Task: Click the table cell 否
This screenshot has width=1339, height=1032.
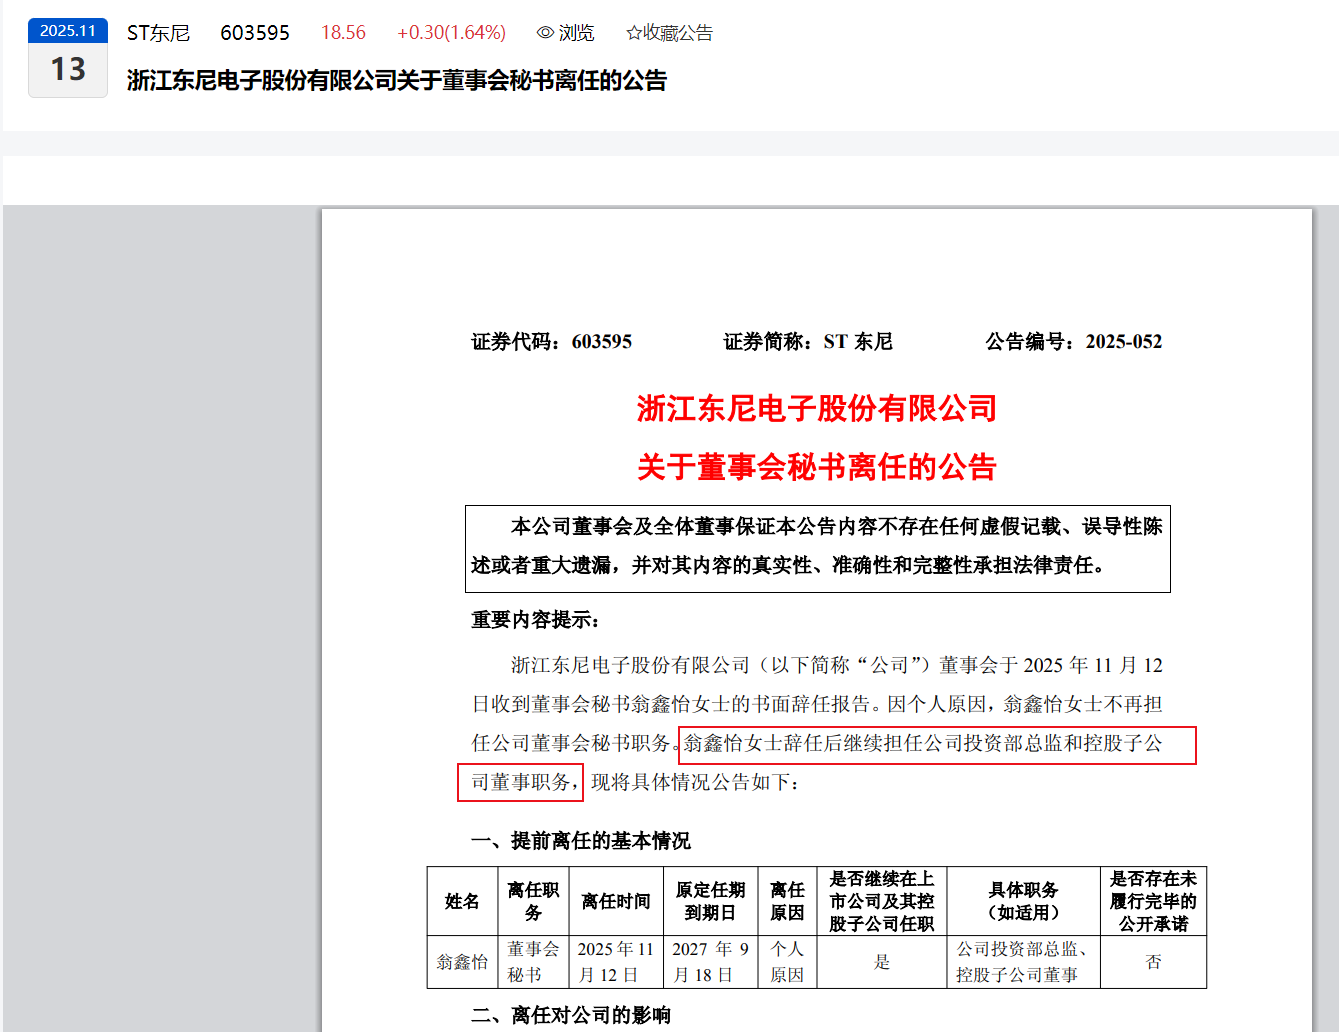Action: (x=1154, y=963)
